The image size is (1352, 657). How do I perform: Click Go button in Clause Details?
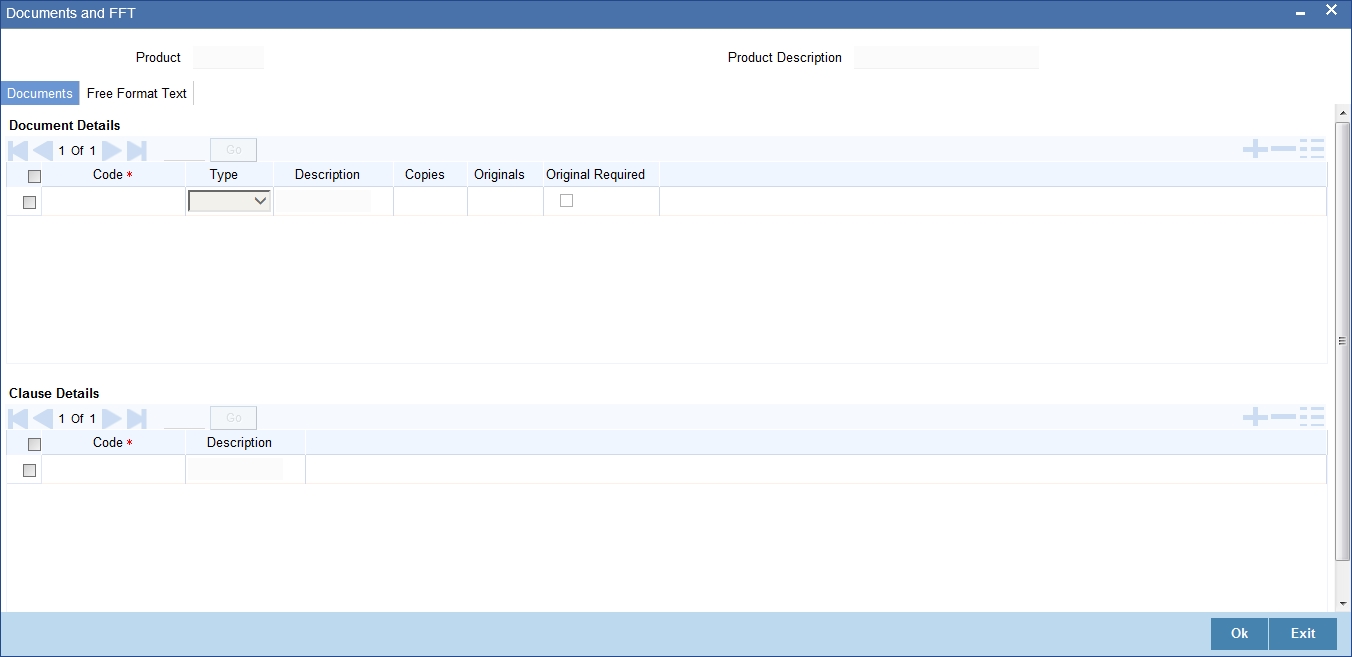233,418
